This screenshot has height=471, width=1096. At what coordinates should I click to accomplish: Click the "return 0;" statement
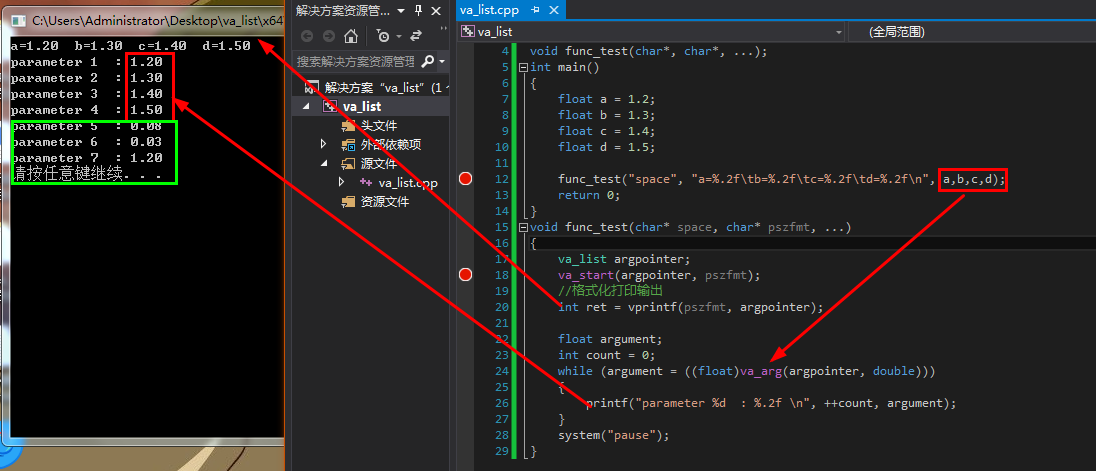click(x=589, y=195)
